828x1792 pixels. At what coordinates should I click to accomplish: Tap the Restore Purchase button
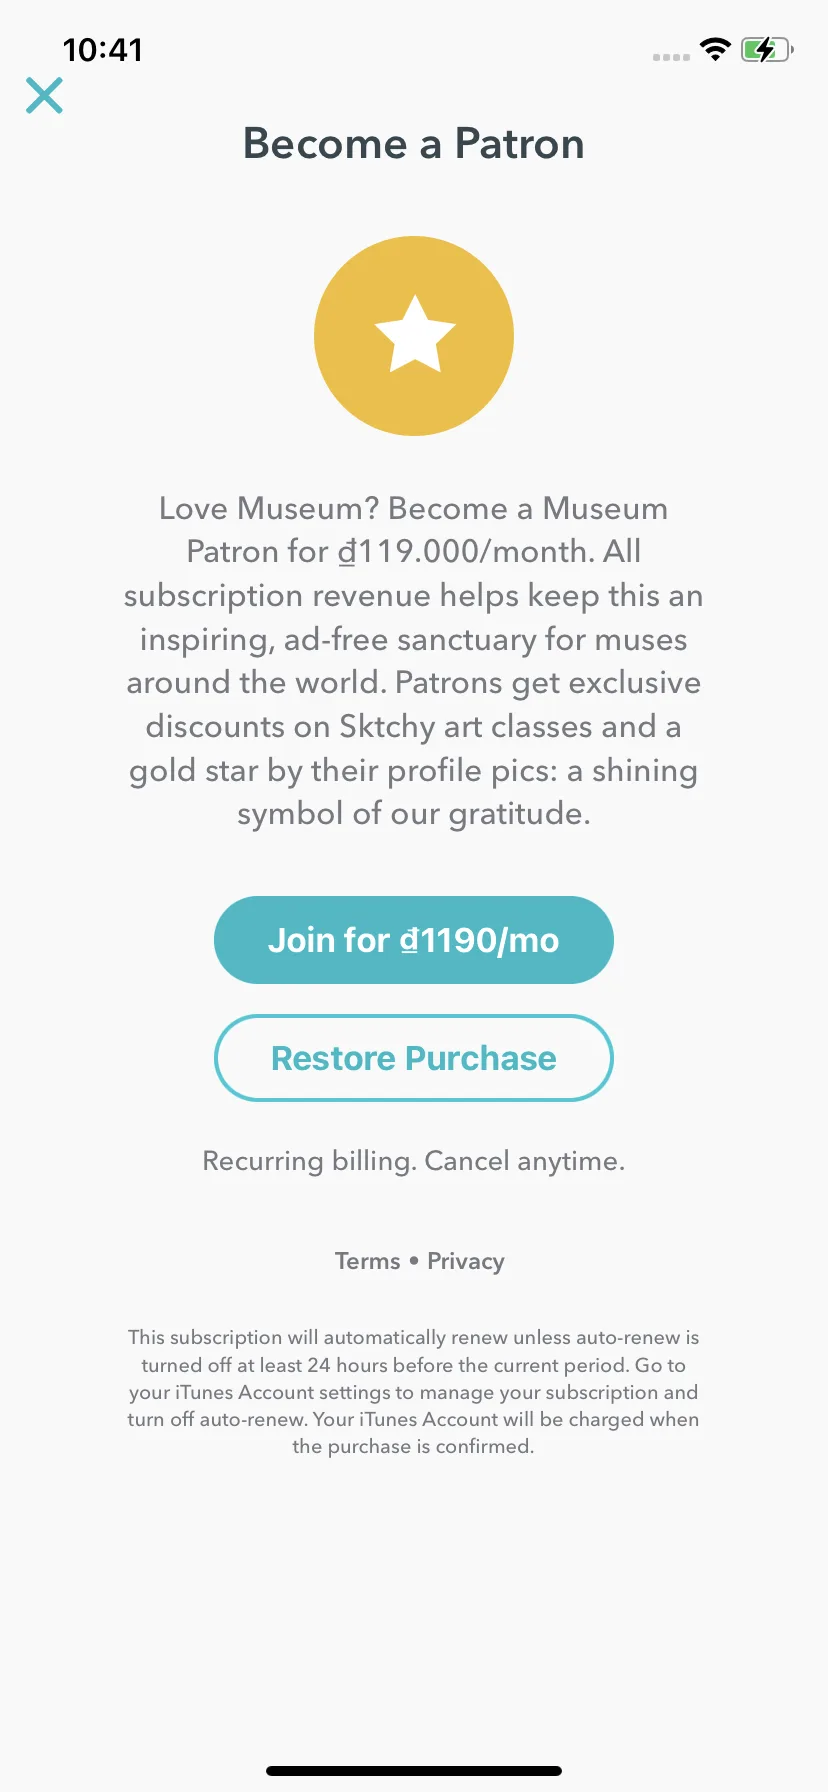(x=414, y=1058)
